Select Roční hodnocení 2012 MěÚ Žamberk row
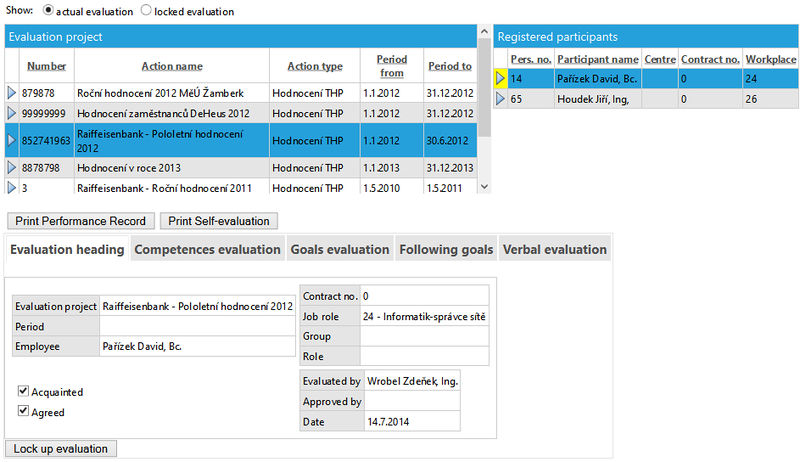Viewport: 800px width, 462px height. tap(241, 93)
